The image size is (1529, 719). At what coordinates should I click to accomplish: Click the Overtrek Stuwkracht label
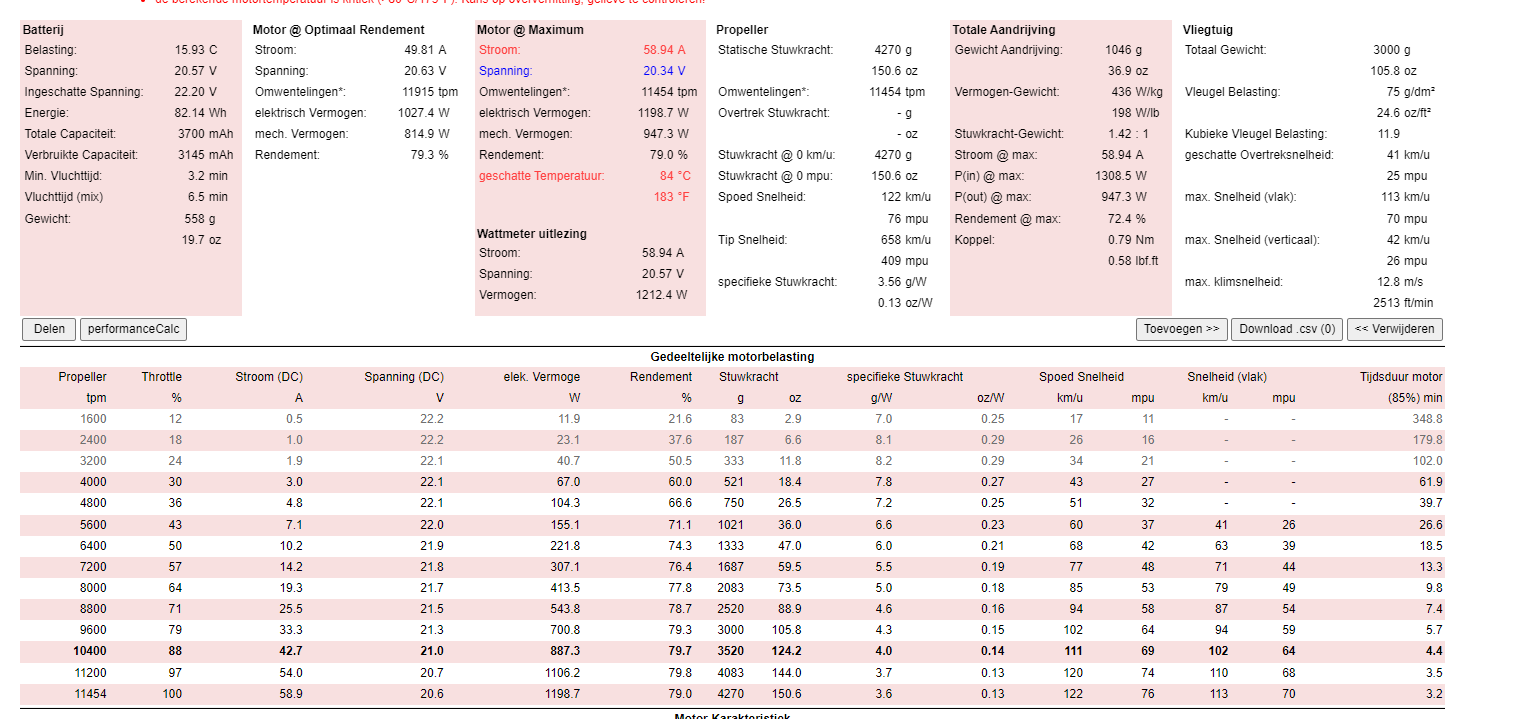tap(773, 113)
